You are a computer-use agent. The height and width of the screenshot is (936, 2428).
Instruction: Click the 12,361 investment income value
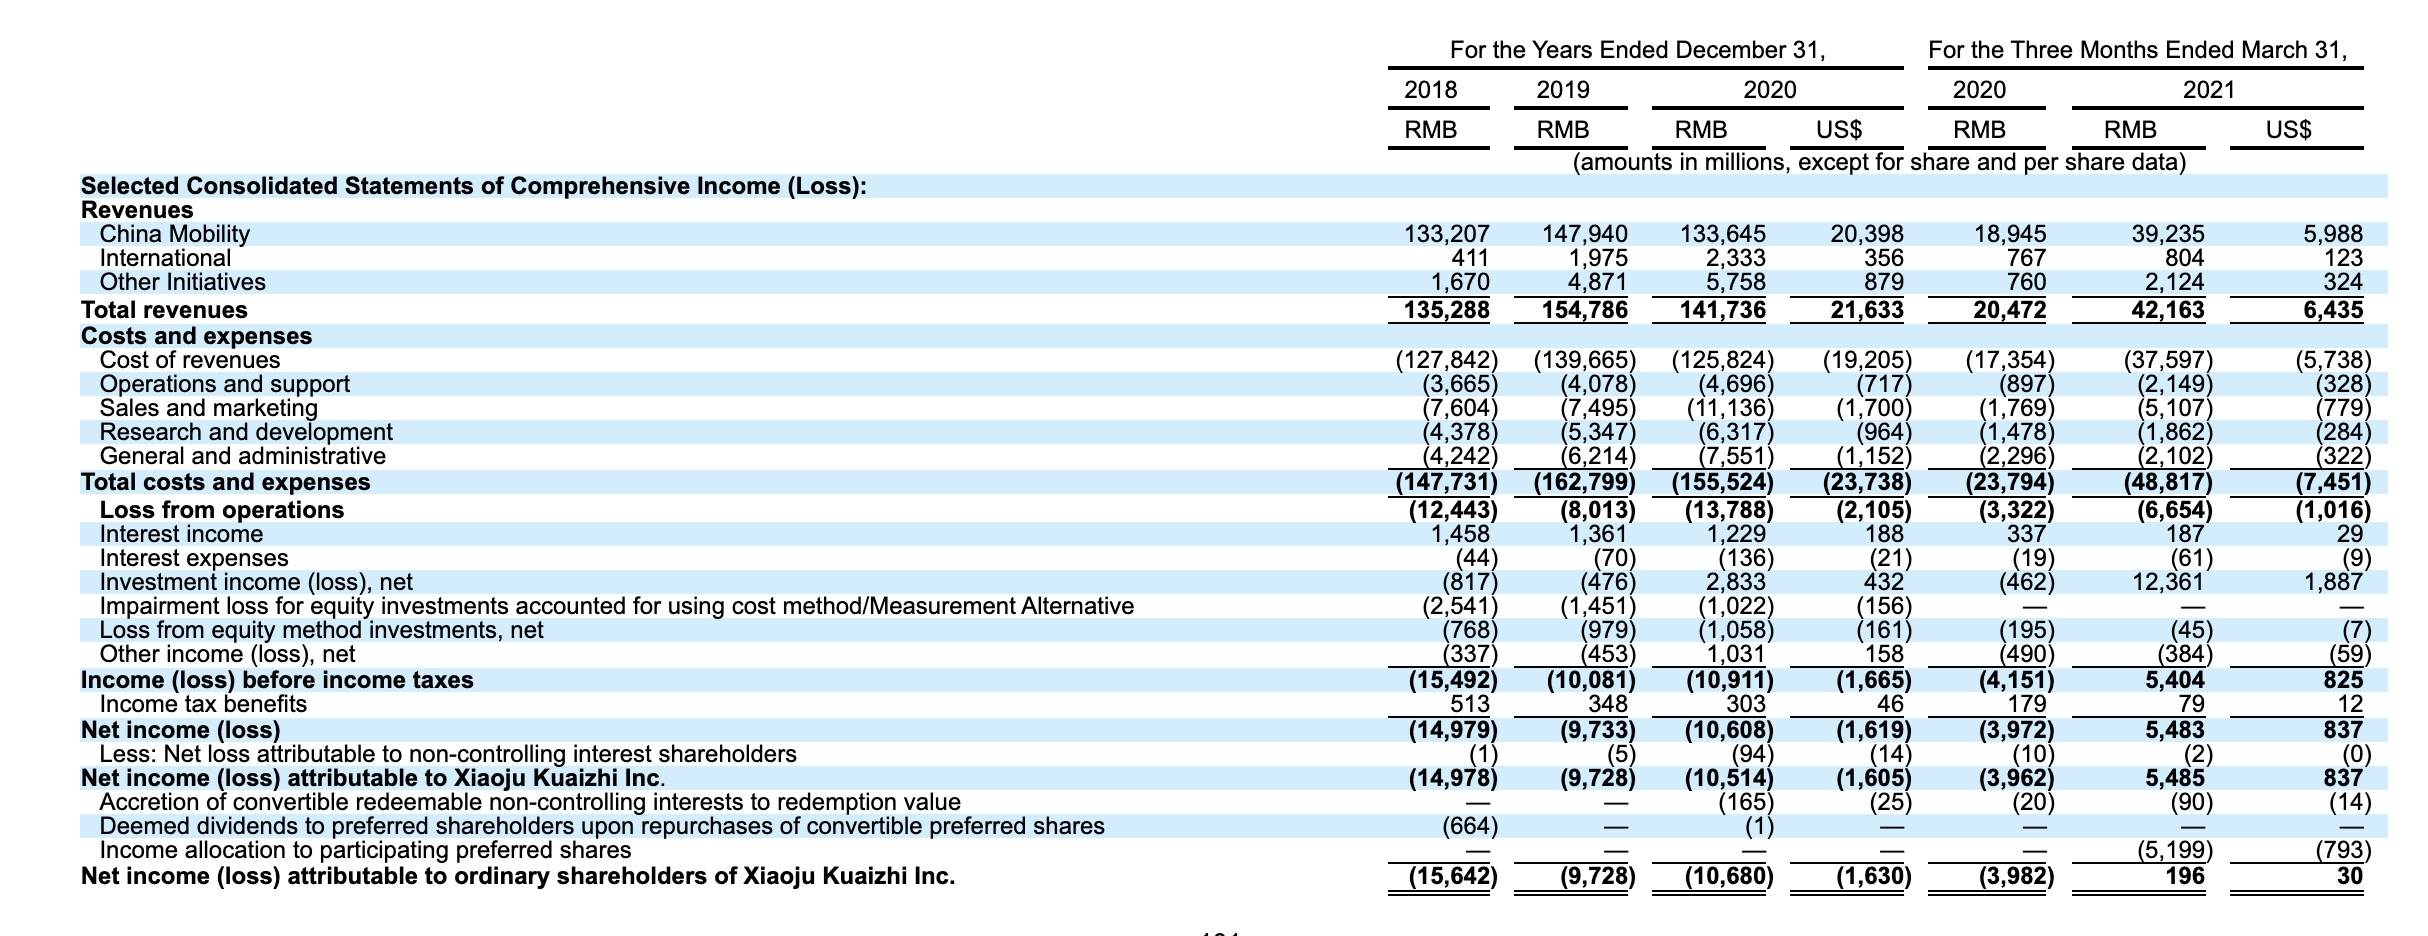point(2167,582)
